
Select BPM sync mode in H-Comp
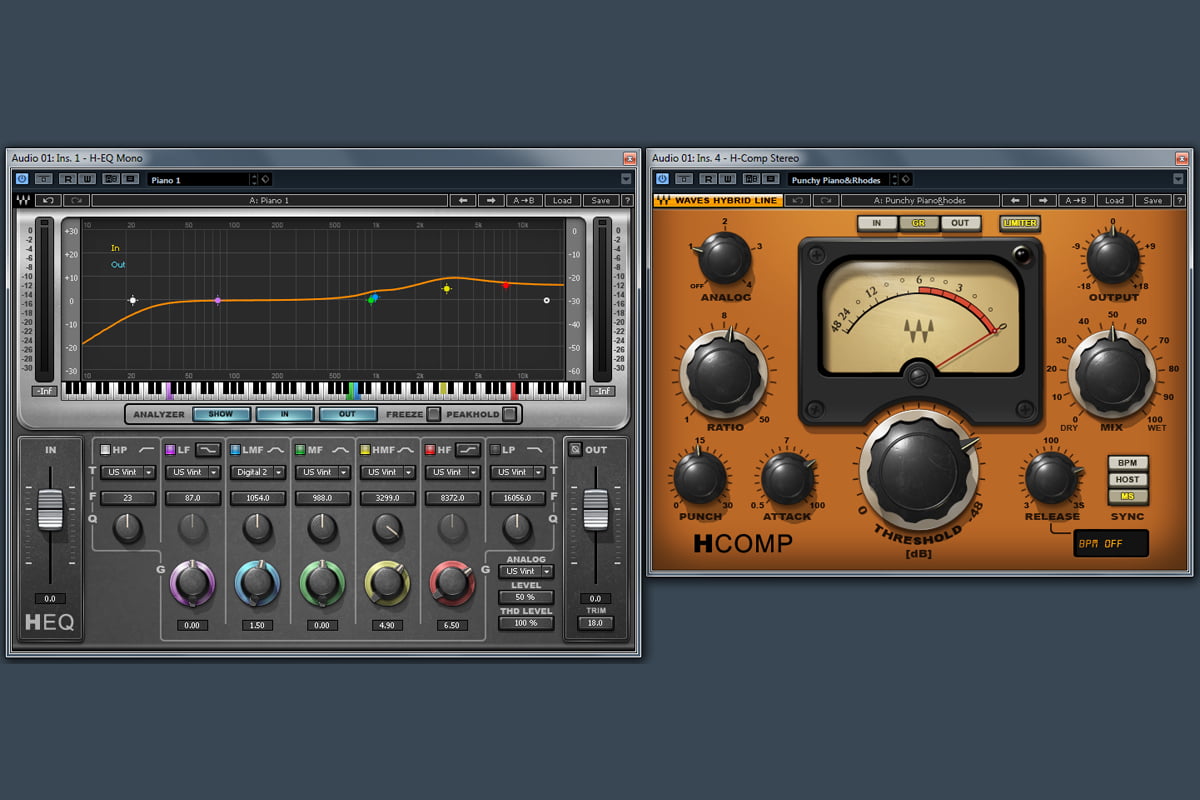1127,463
